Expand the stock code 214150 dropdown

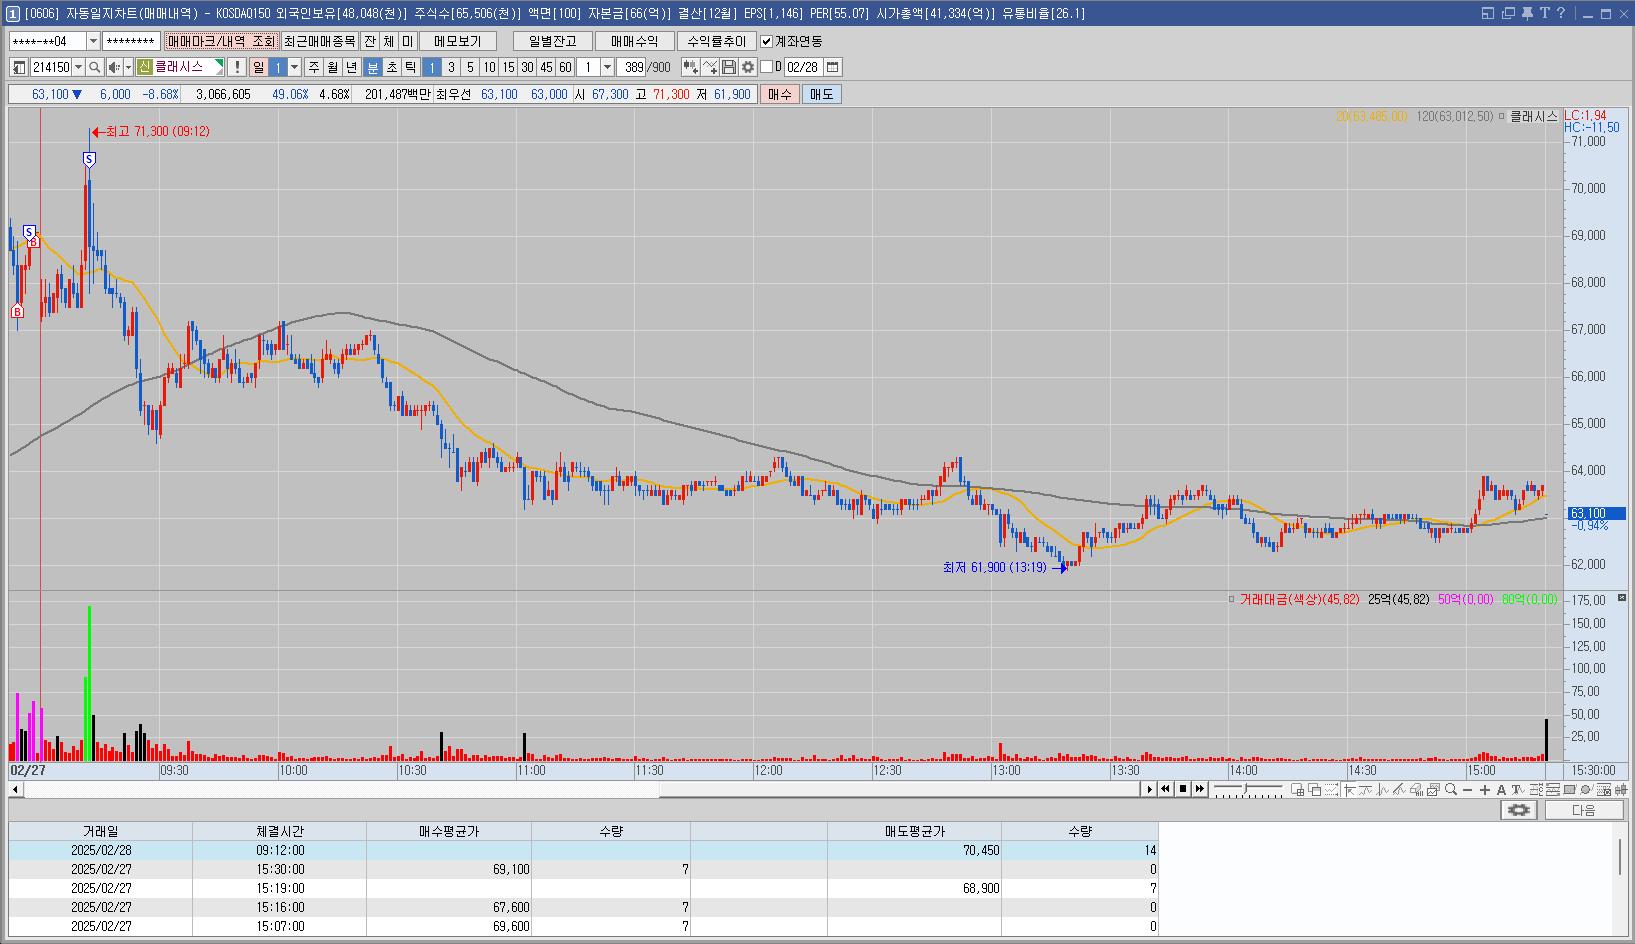(x=78, y=67)
